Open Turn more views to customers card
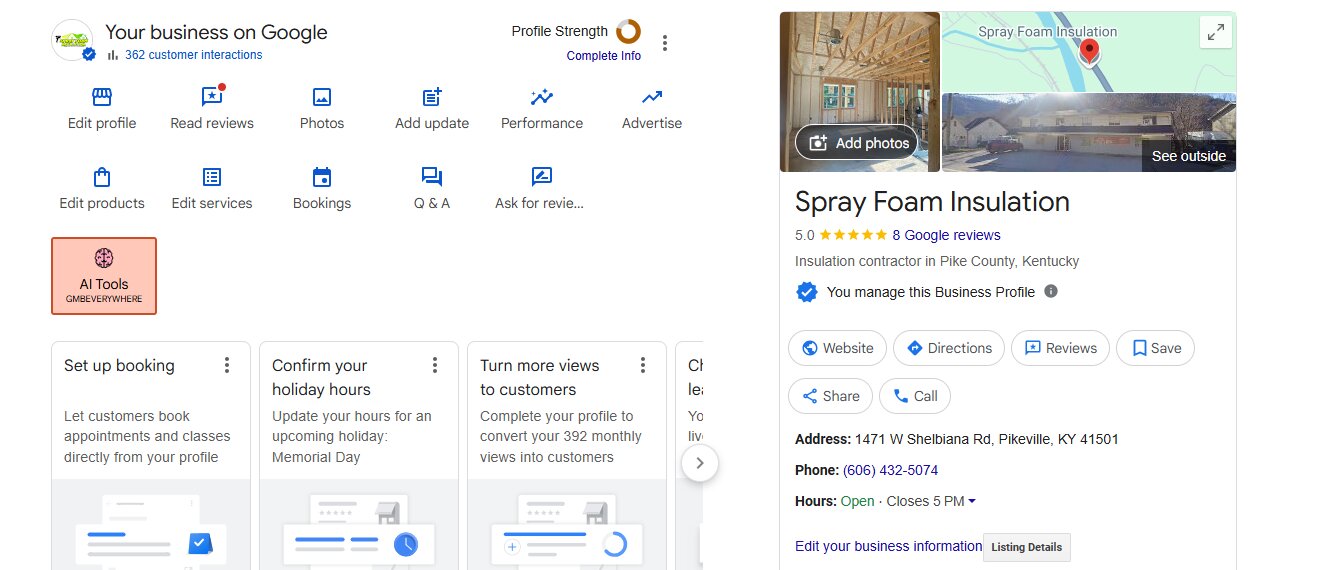 (567, 456)
